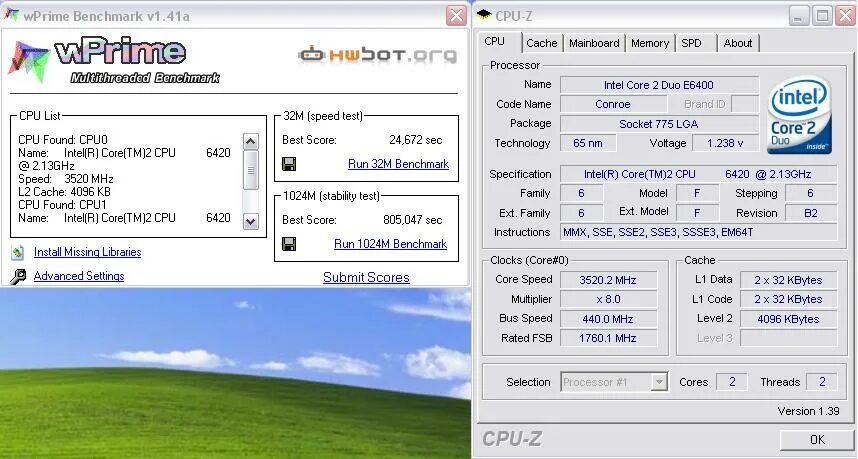Click the L1 Data value 2 x 32 KBytes

click(789, 280)
